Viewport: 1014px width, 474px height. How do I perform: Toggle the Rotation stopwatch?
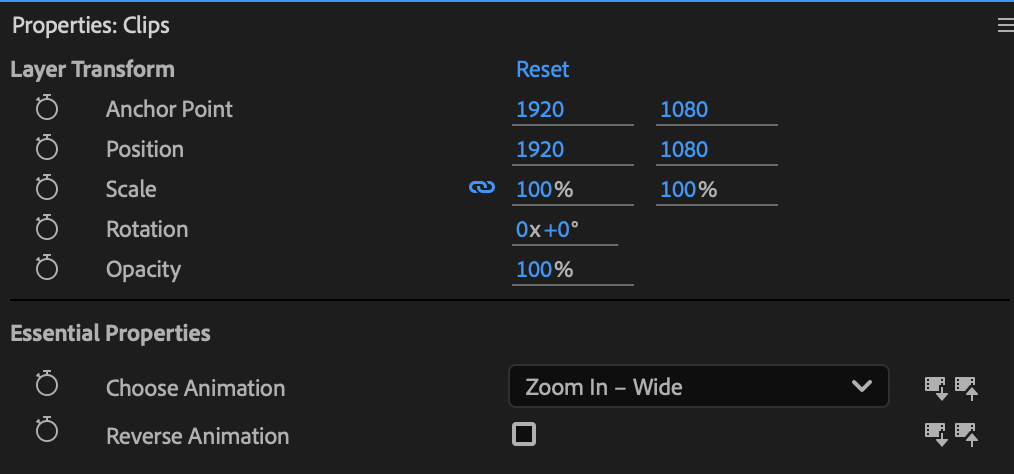coord(46,229)
